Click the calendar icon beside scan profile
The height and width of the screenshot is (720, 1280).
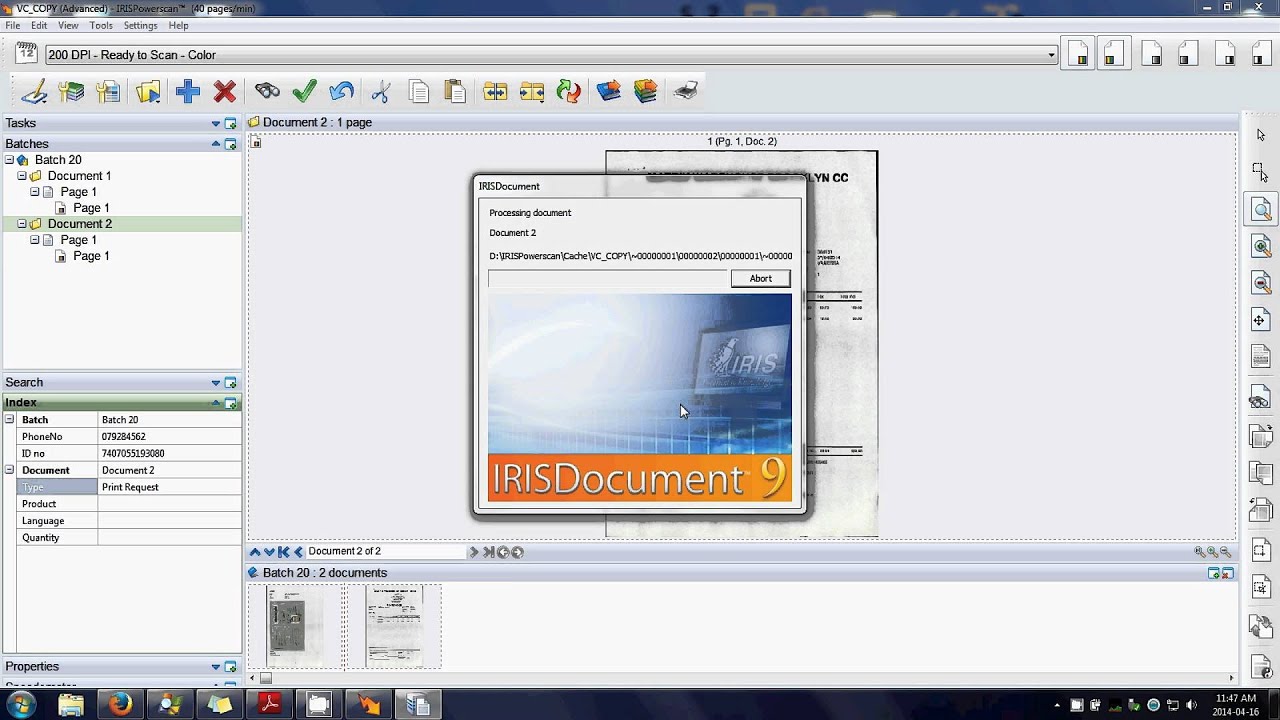tap(27, 54)
